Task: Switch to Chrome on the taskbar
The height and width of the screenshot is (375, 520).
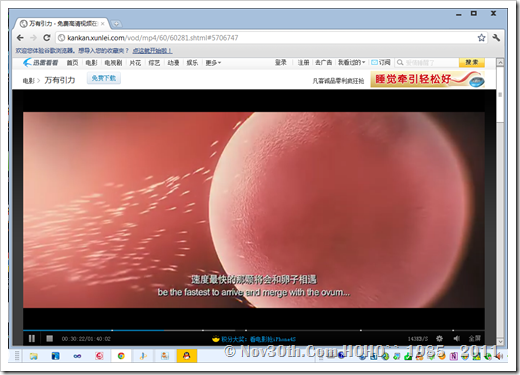Action: pyautogui.click(x=121, y=356)
